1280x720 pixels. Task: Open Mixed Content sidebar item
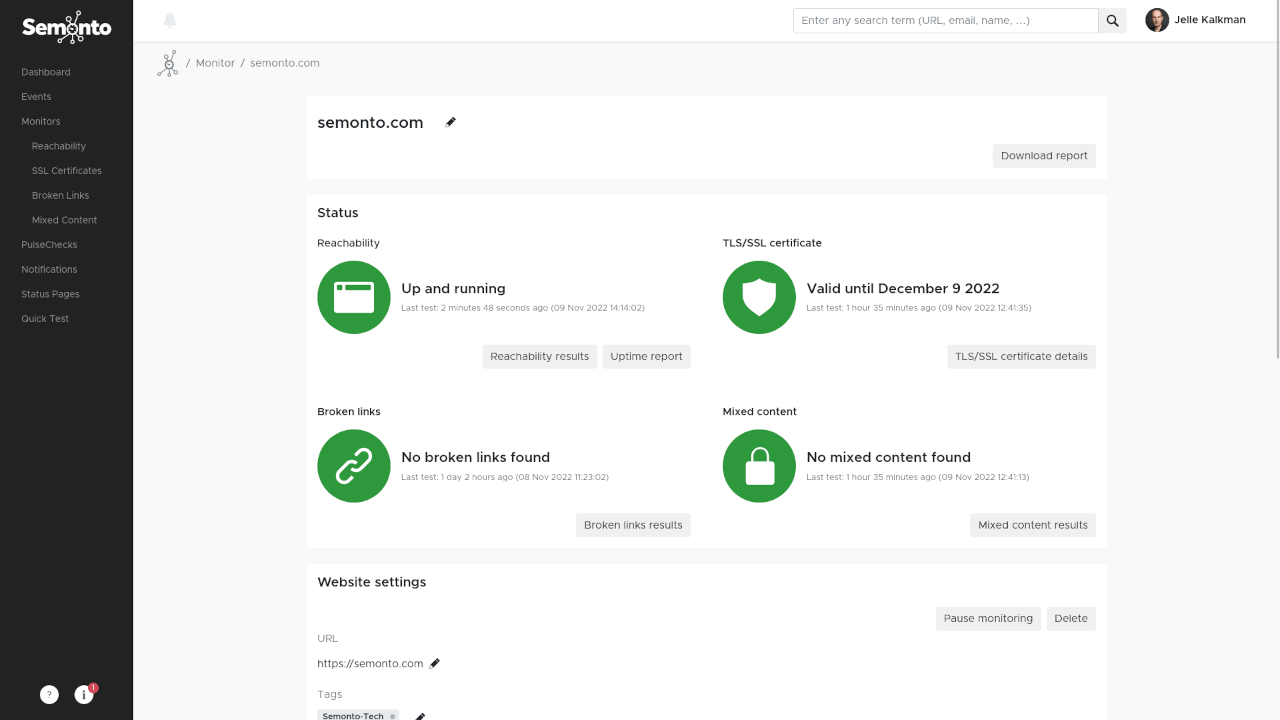tap(65, 220)
